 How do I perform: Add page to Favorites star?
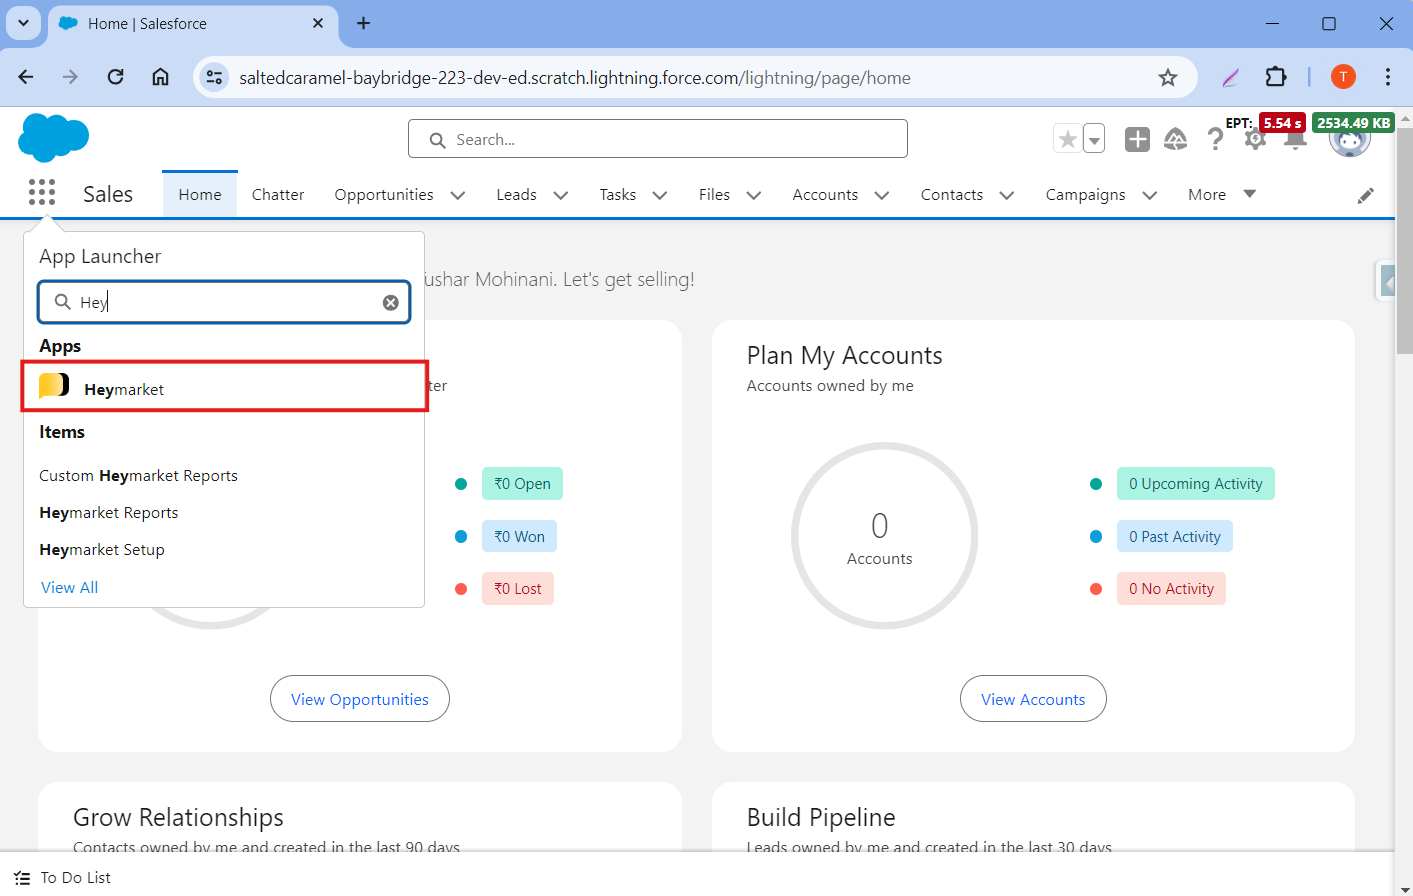1068,139
